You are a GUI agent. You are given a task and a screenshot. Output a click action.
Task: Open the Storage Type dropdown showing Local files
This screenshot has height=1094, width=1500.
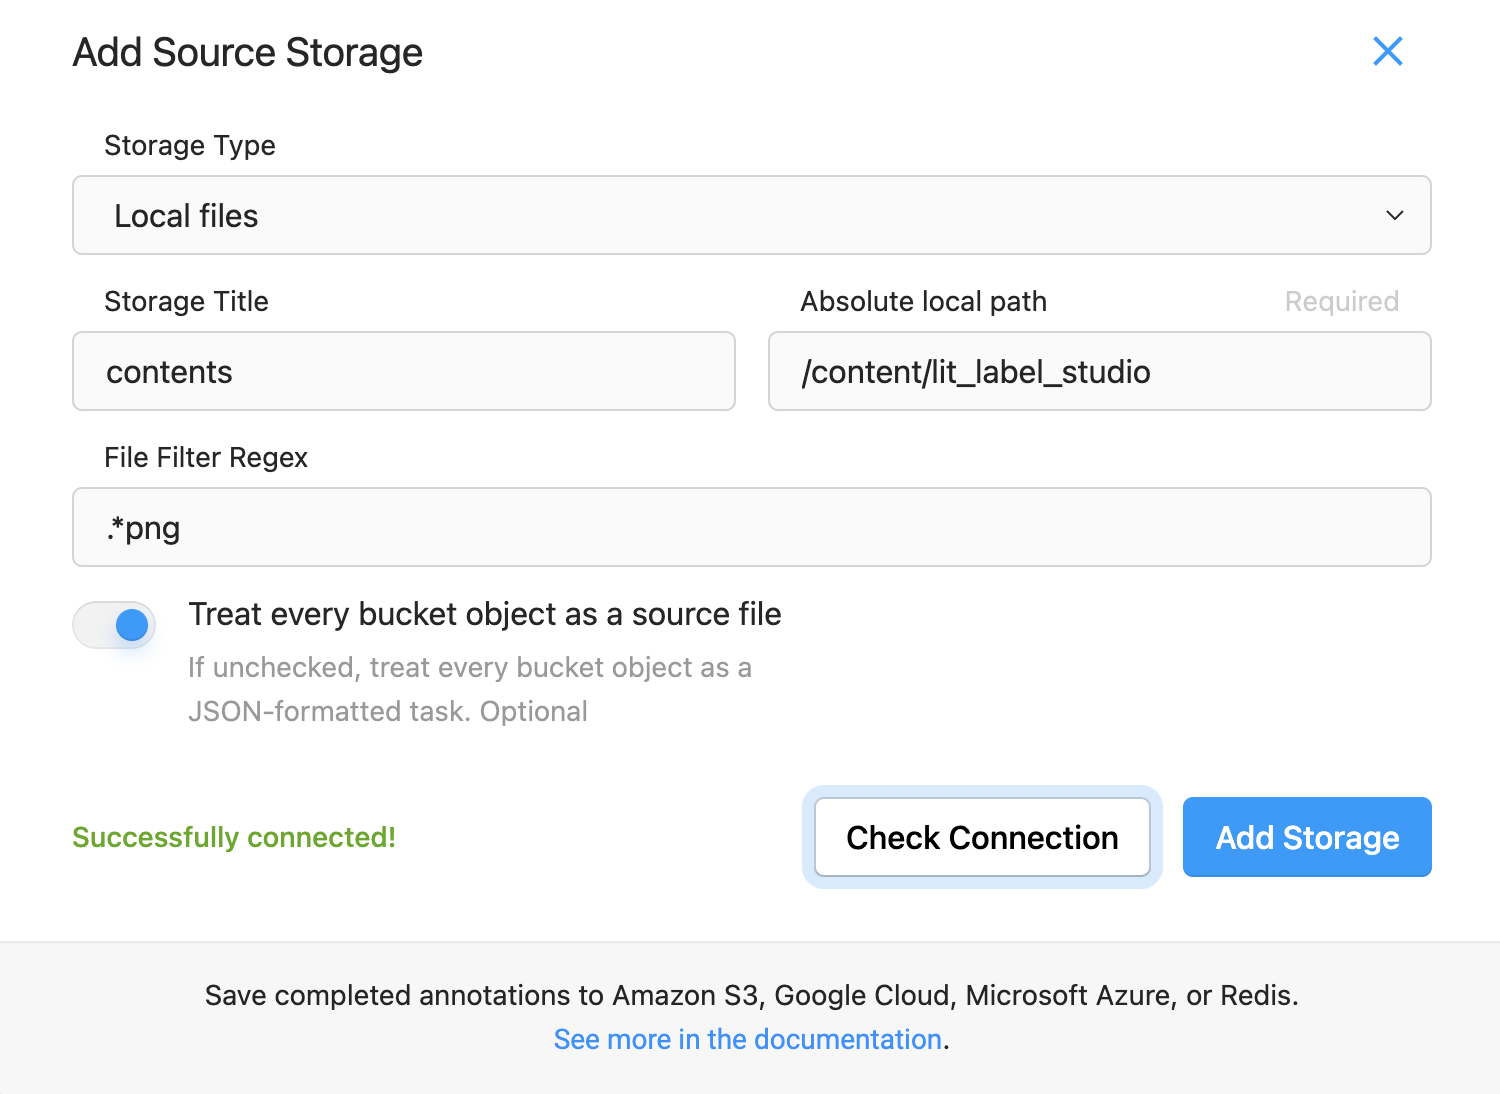click(750, 215)
